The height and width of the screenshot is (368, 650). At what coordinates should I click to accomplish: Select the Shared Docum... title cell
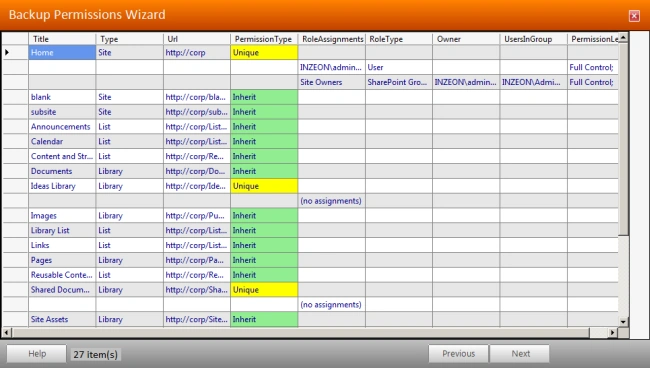[62, 290]
